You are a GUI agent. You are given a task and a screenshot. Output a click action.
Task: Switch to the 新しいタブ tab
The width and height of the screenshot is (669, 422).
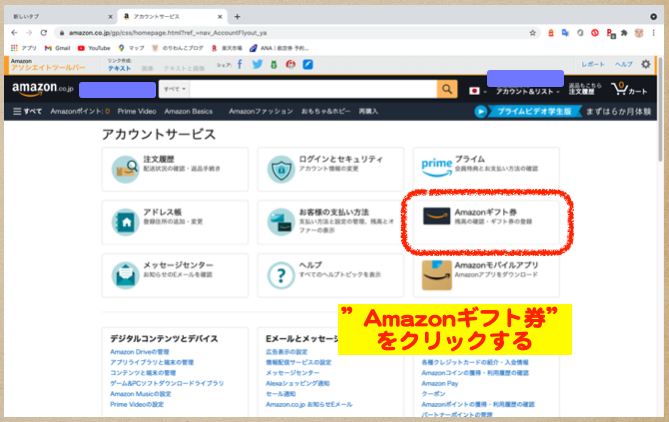(x=60, y=17)
